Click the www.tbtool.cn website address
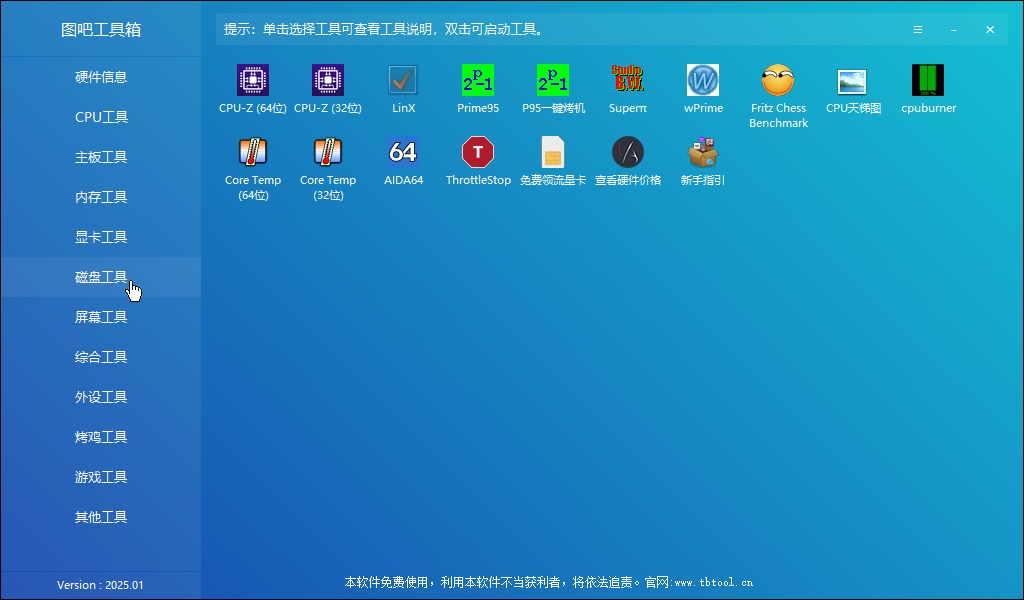This screenshot has height=600, width=1024. tap(713, 582)
